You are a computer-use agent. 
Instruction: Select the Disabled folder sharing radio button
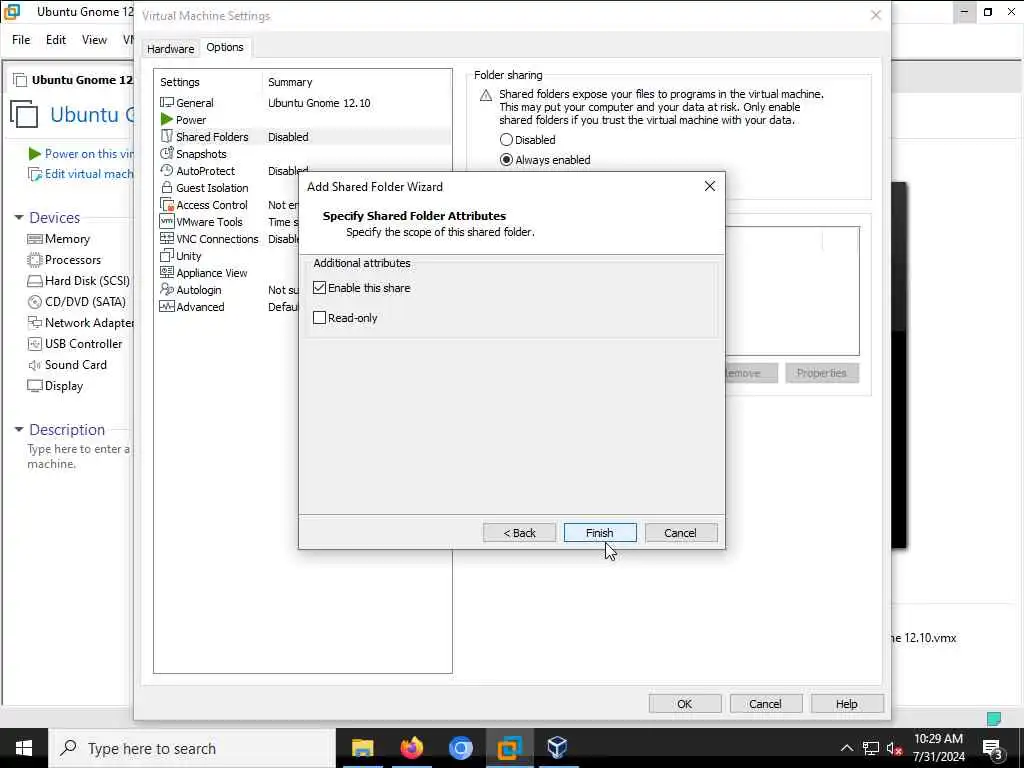[506, 140]
